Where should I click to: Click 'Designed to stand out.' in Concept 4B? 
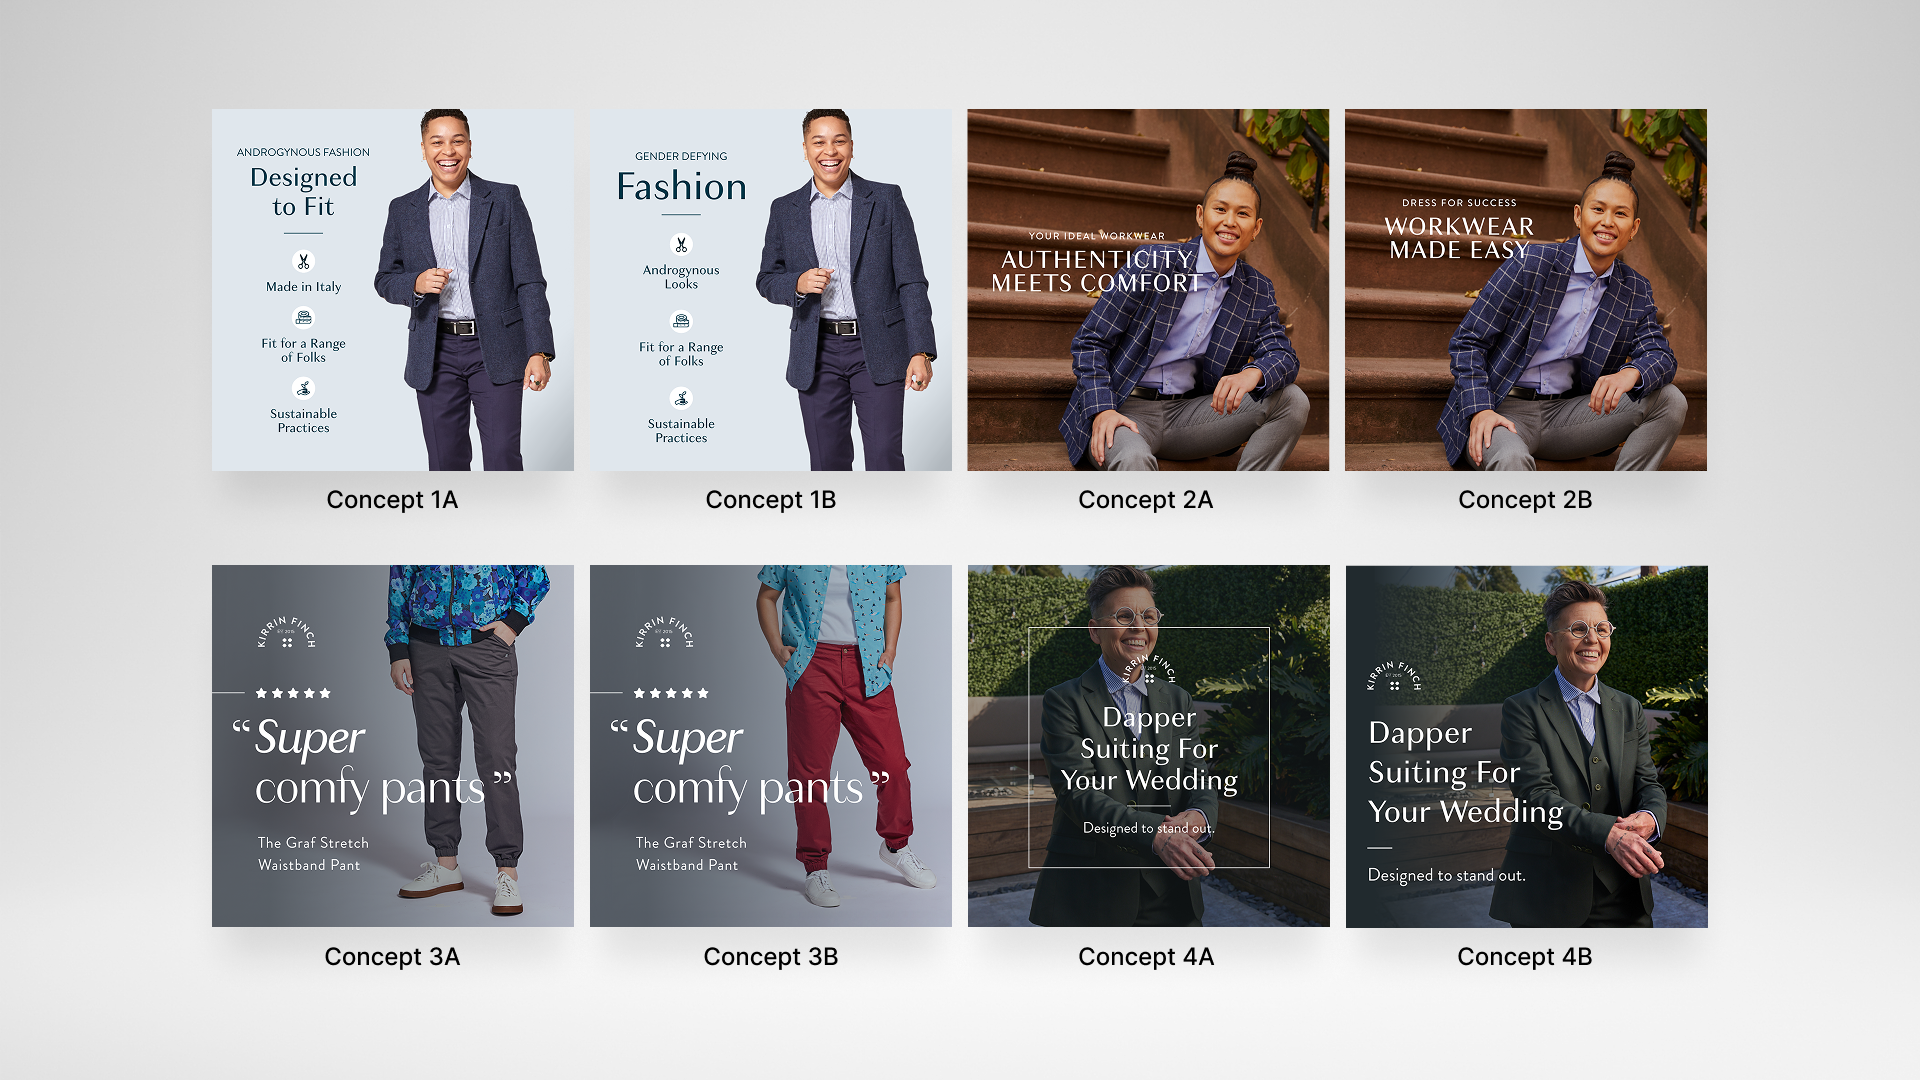click(1447, 875)
